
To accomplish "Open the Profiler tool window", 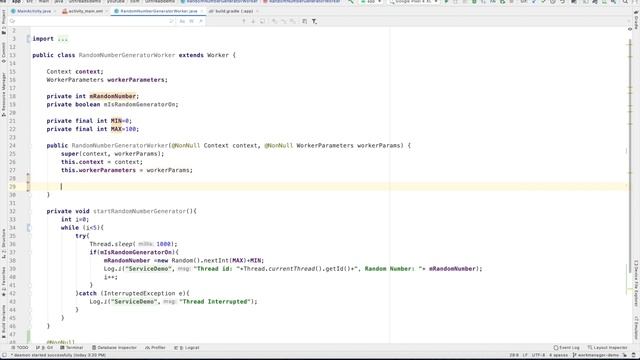I will point(155,348).
